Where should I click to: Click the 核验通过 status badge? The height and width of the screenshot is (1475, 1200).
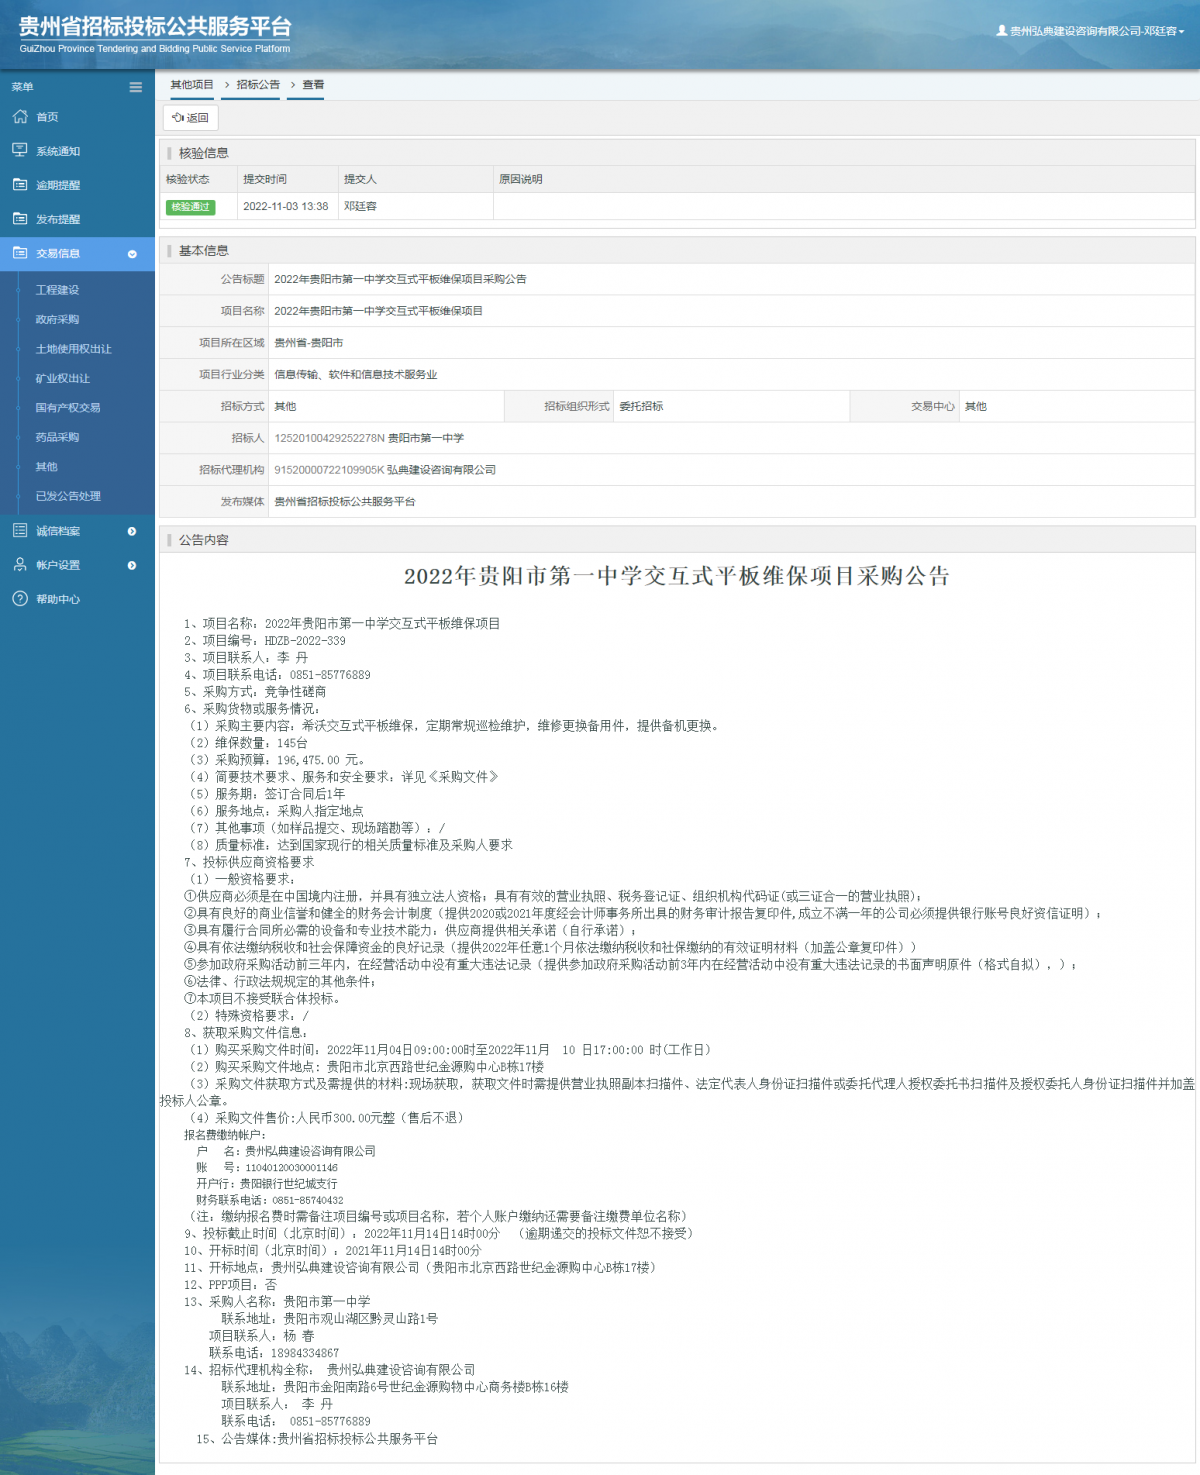point(190,207)
